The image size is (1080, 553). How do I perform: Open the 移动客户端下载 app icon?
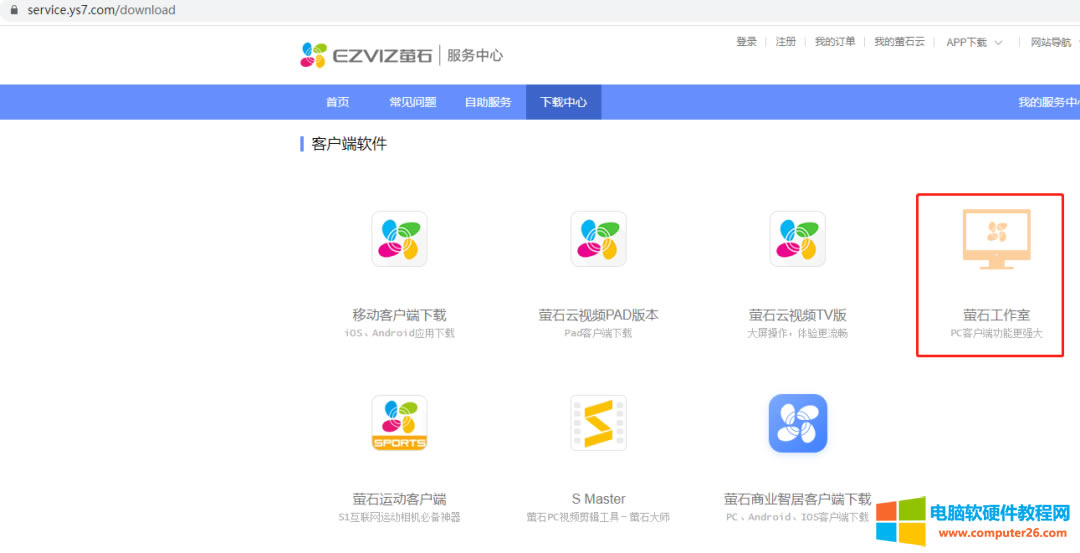tap(399, 239)
